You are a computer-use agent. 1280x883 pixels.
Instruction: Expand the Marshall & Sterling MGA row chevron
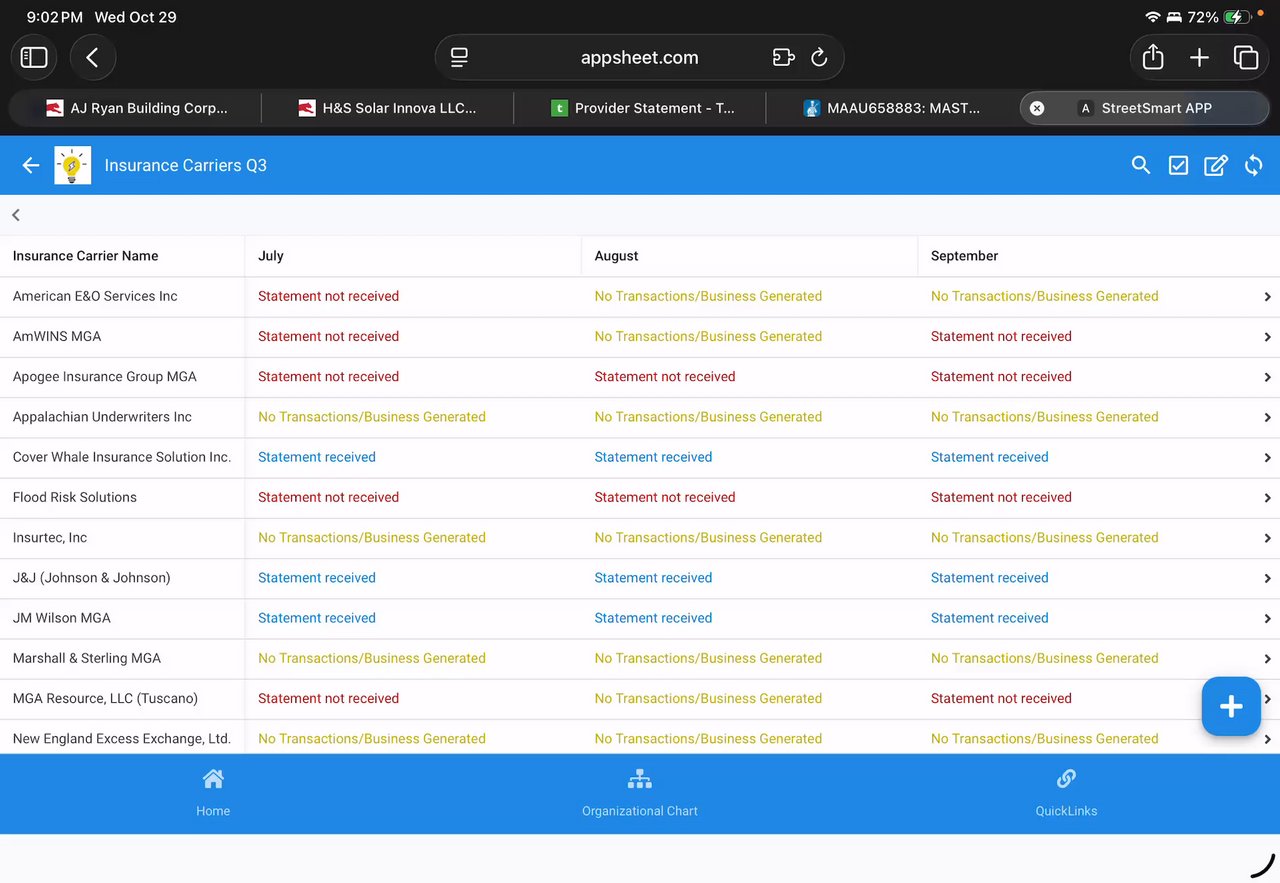[1268, 659]
